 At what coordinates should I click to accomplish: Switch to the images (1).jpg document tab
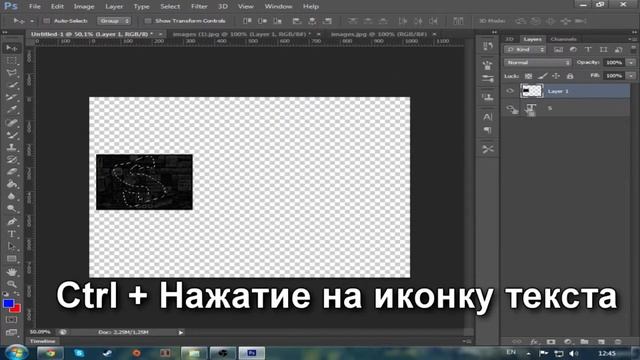(242, 34)
